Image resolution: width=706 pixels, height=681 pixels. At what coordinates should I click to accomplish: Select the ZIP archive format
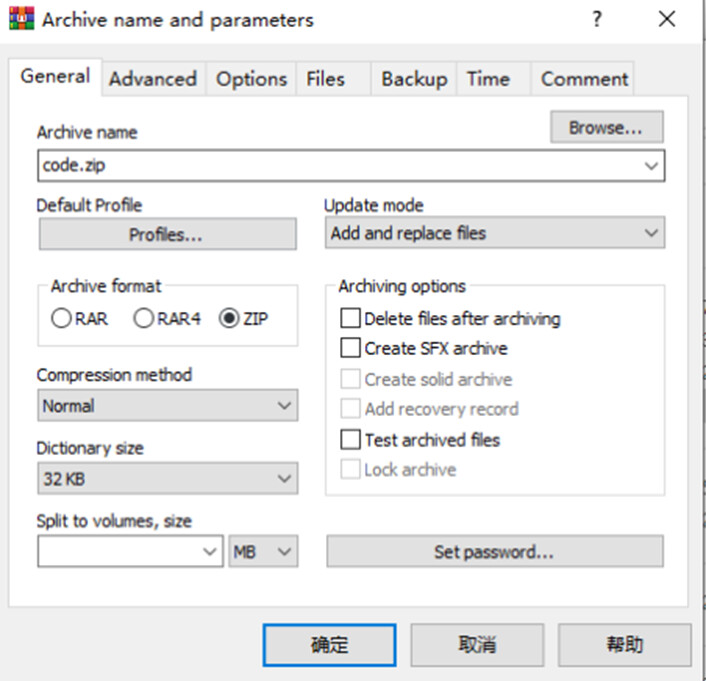[244, 318]
